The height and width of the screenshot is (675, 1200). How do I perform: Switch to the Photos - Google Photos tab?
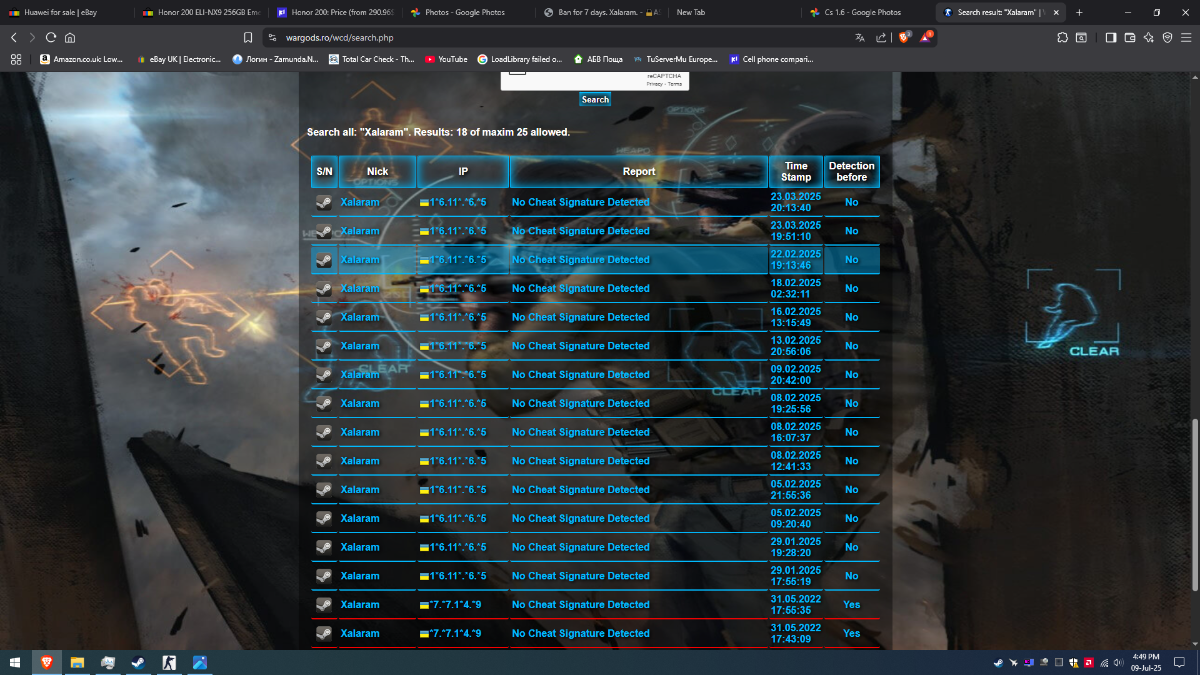click(468, 12)
